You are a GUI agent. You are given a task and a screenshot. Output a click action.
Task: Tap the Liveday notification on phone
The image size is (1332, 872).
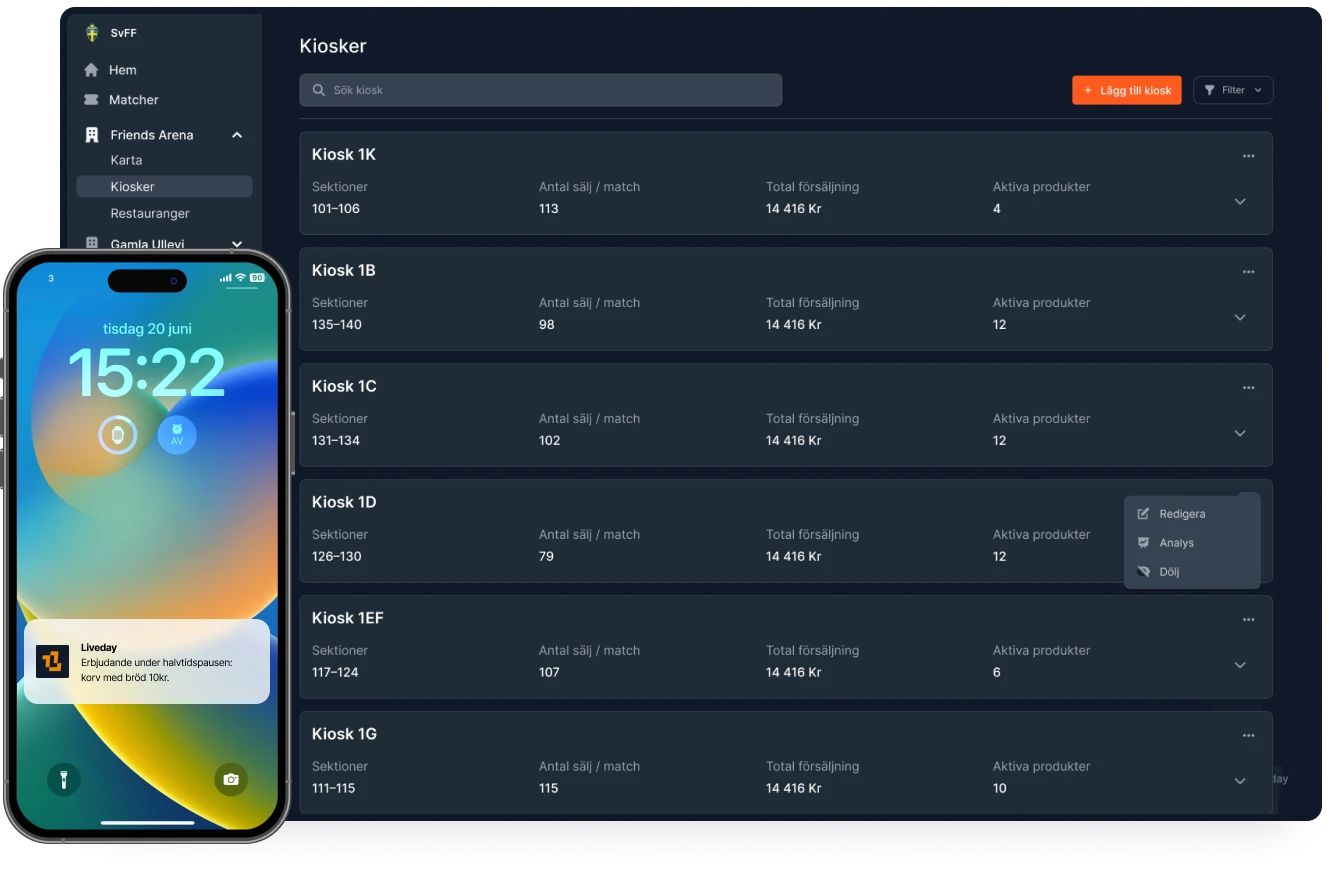point(147,661)
